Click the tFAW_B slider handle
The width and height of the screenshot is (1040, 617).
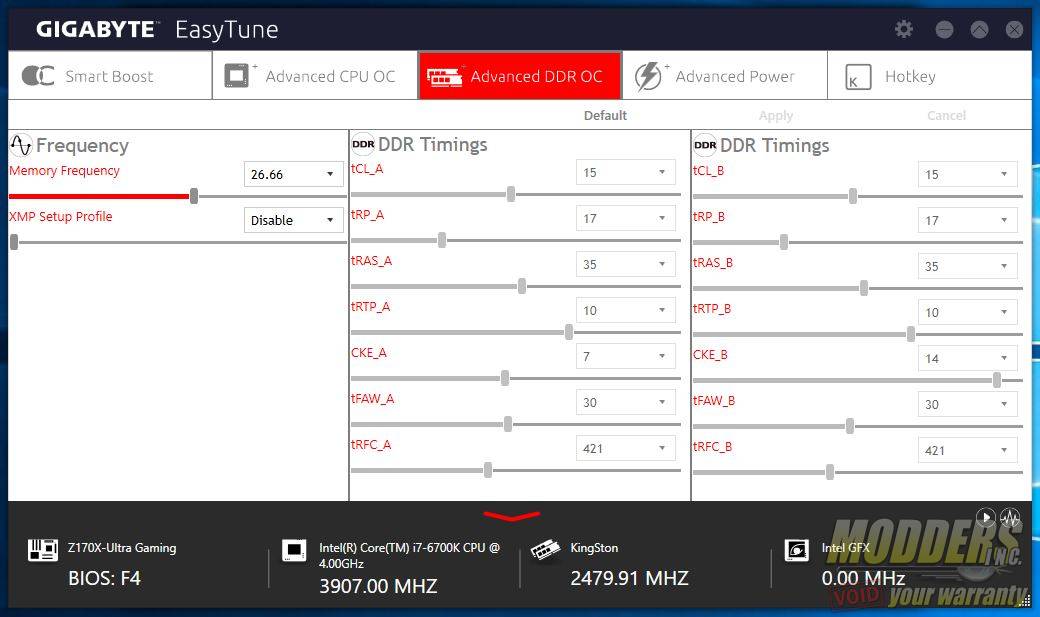(x=850, y=426)
